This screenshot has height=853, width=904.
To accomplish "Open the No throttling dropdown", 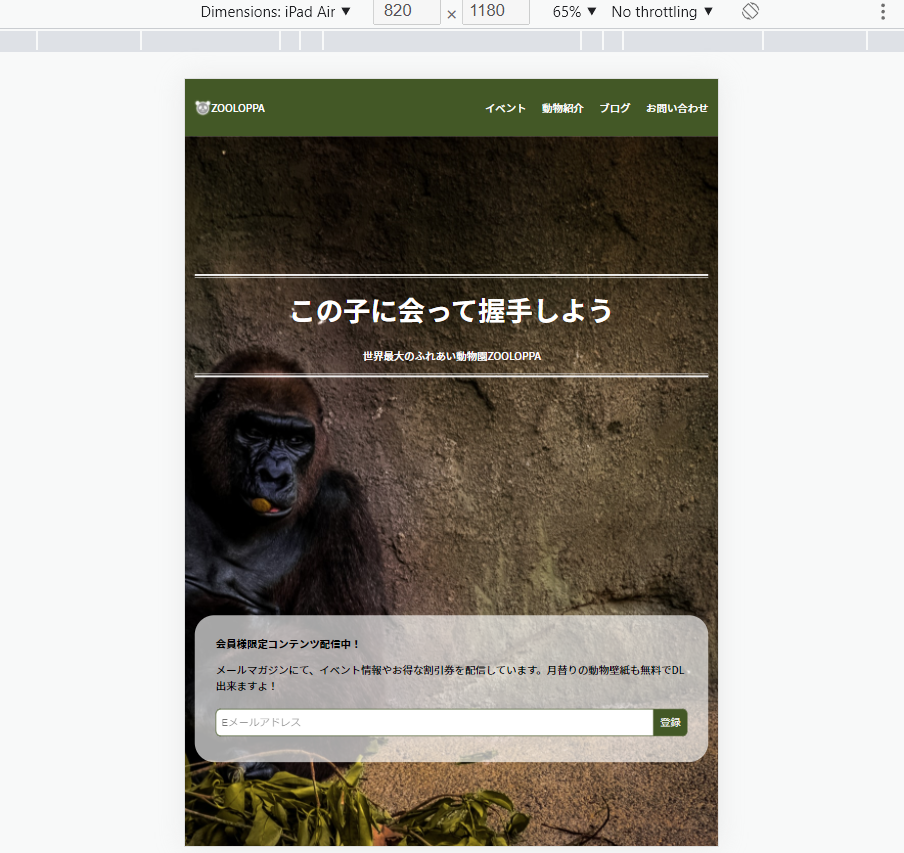I will coord(662,12).
